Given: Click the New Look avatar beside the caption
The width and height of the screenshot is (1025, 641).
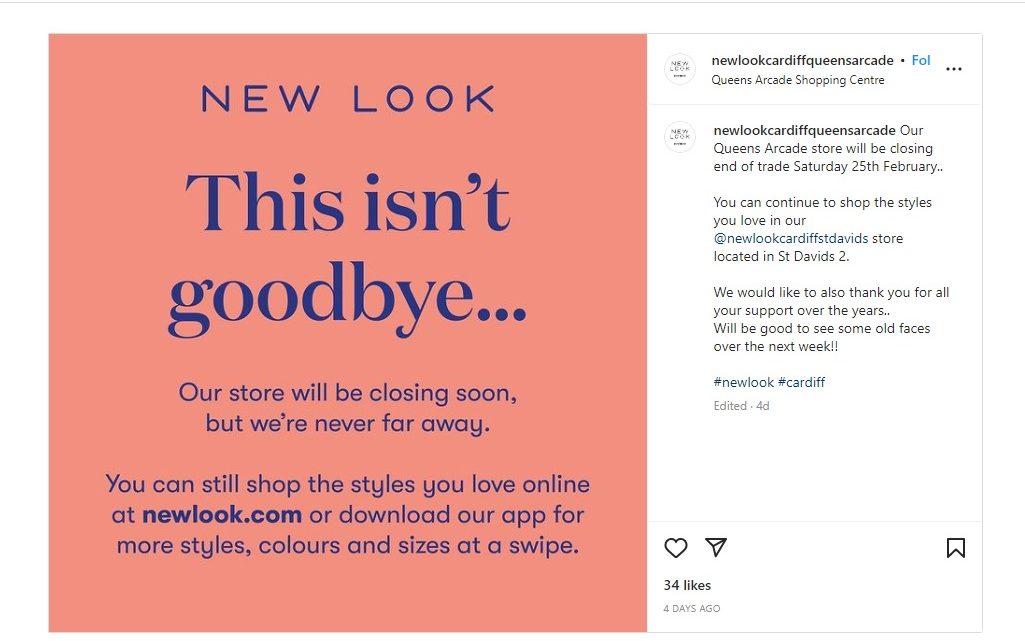Looking at the screenshot, I should point(680,137).
